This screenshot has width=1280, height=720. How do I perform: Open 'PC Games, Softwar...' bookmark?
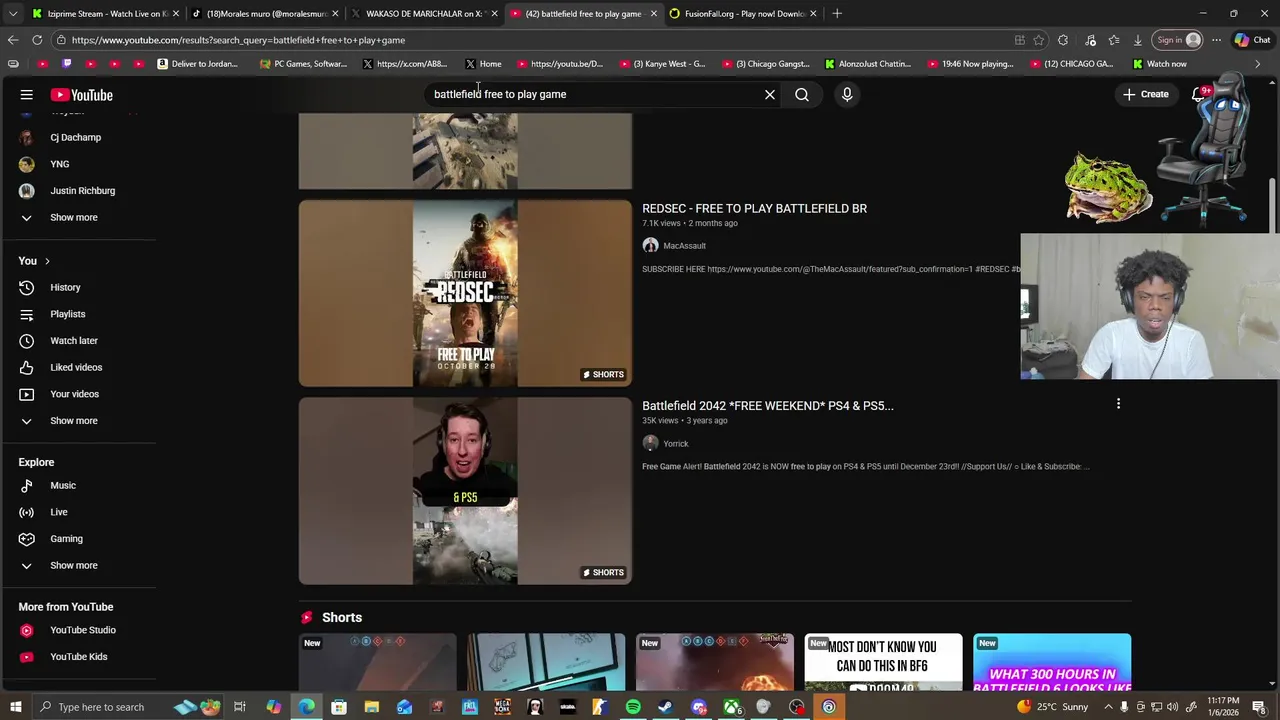coord(303,64)
